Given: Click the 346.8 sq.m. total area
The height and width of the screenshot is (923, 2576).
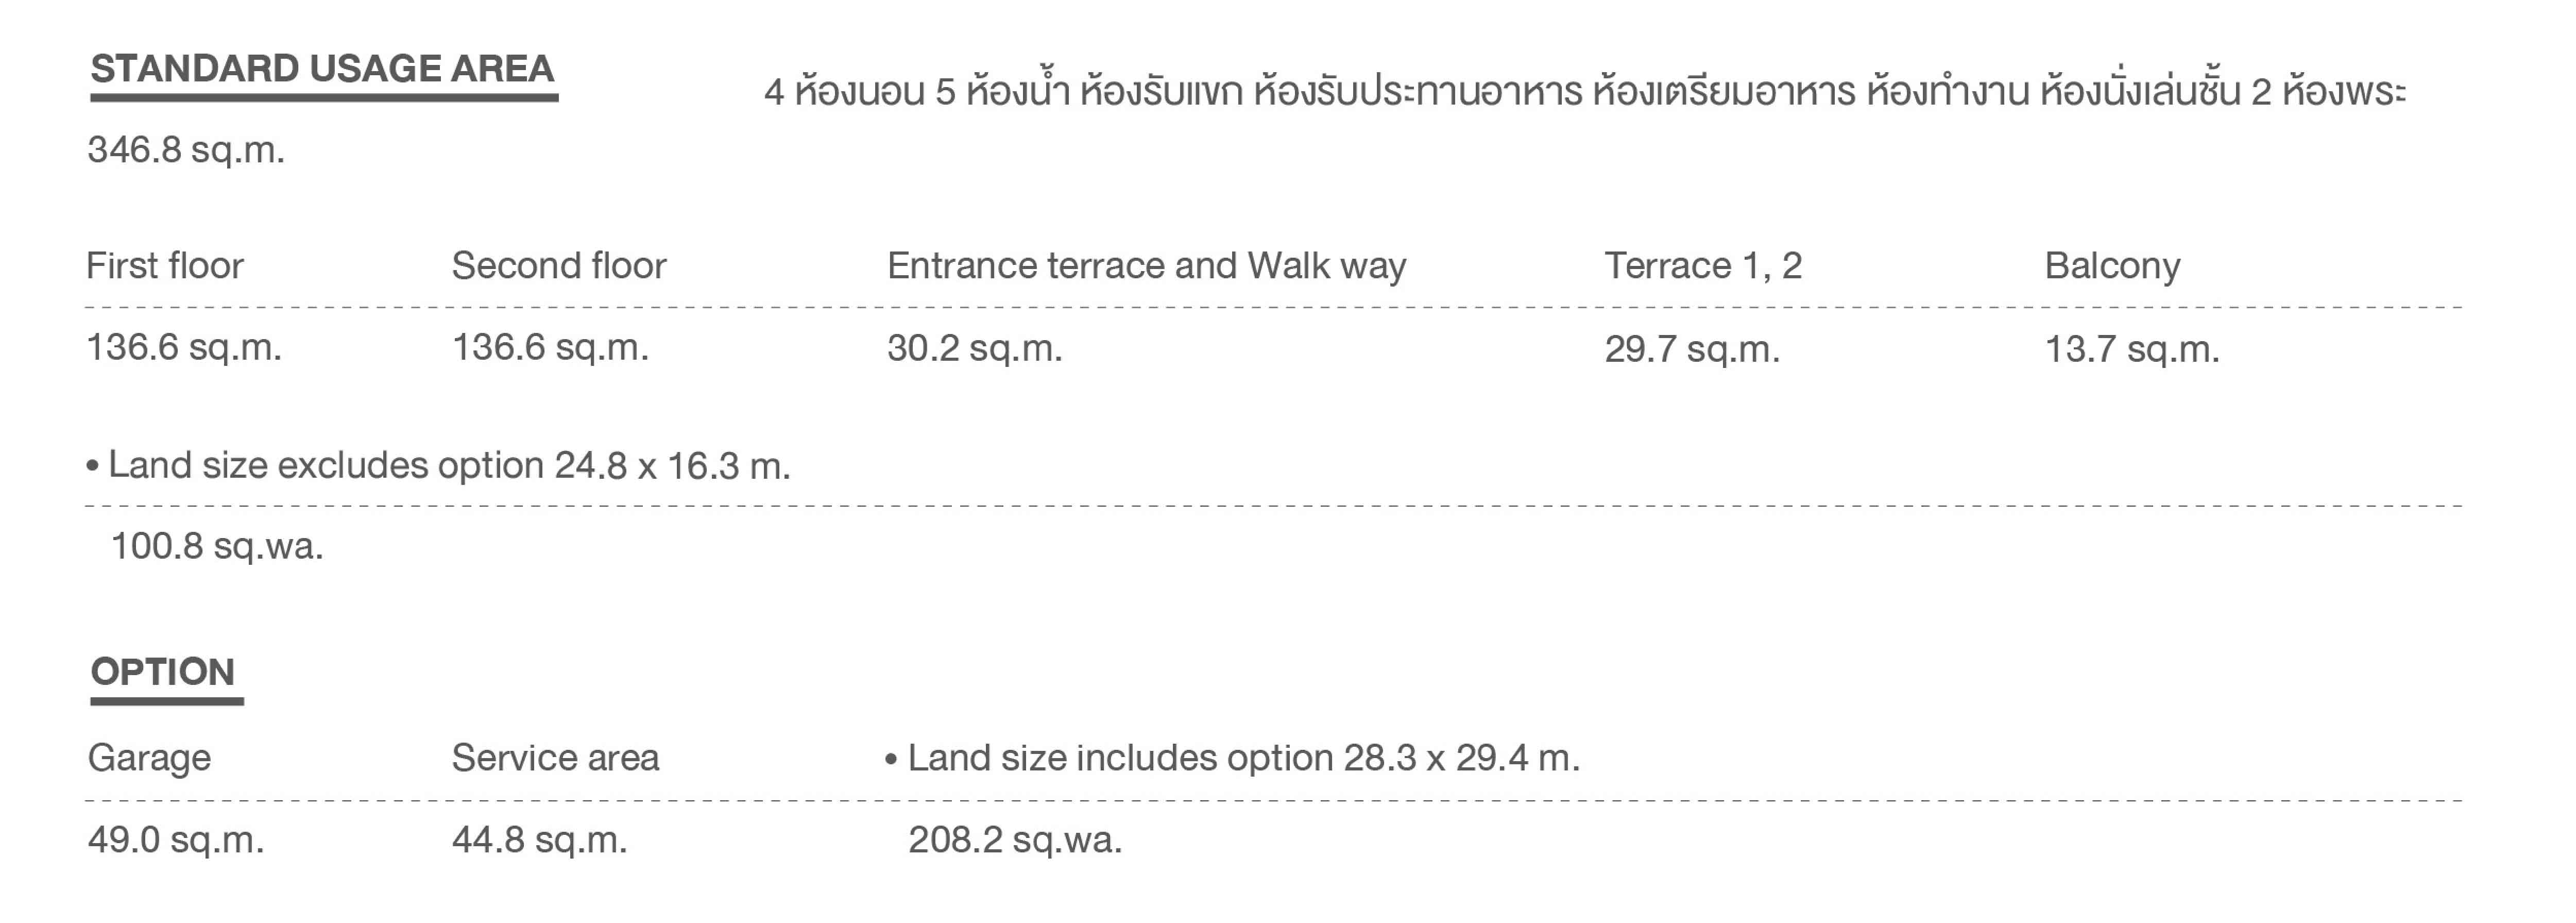Looking at the screenshot, I should [186, 150].
